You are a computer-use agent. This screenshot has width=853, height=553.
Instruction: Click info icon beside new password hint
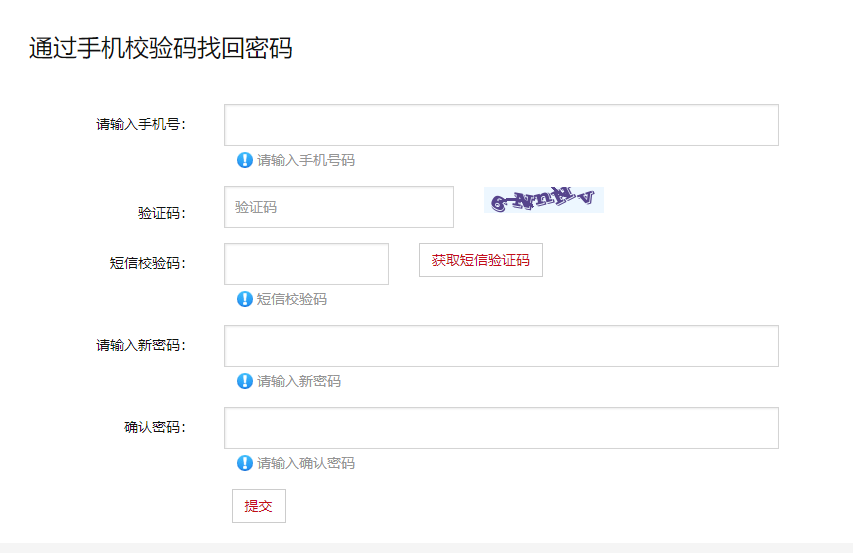click(x=245, y=381)
